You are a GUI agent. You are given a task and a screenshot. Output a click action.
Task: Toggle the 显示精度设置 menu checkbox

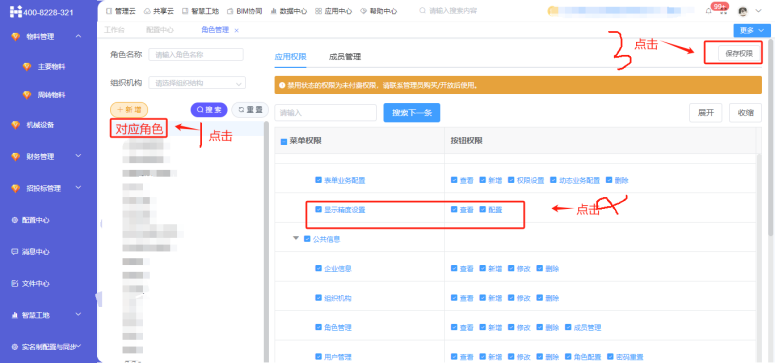tap(318, 209)
